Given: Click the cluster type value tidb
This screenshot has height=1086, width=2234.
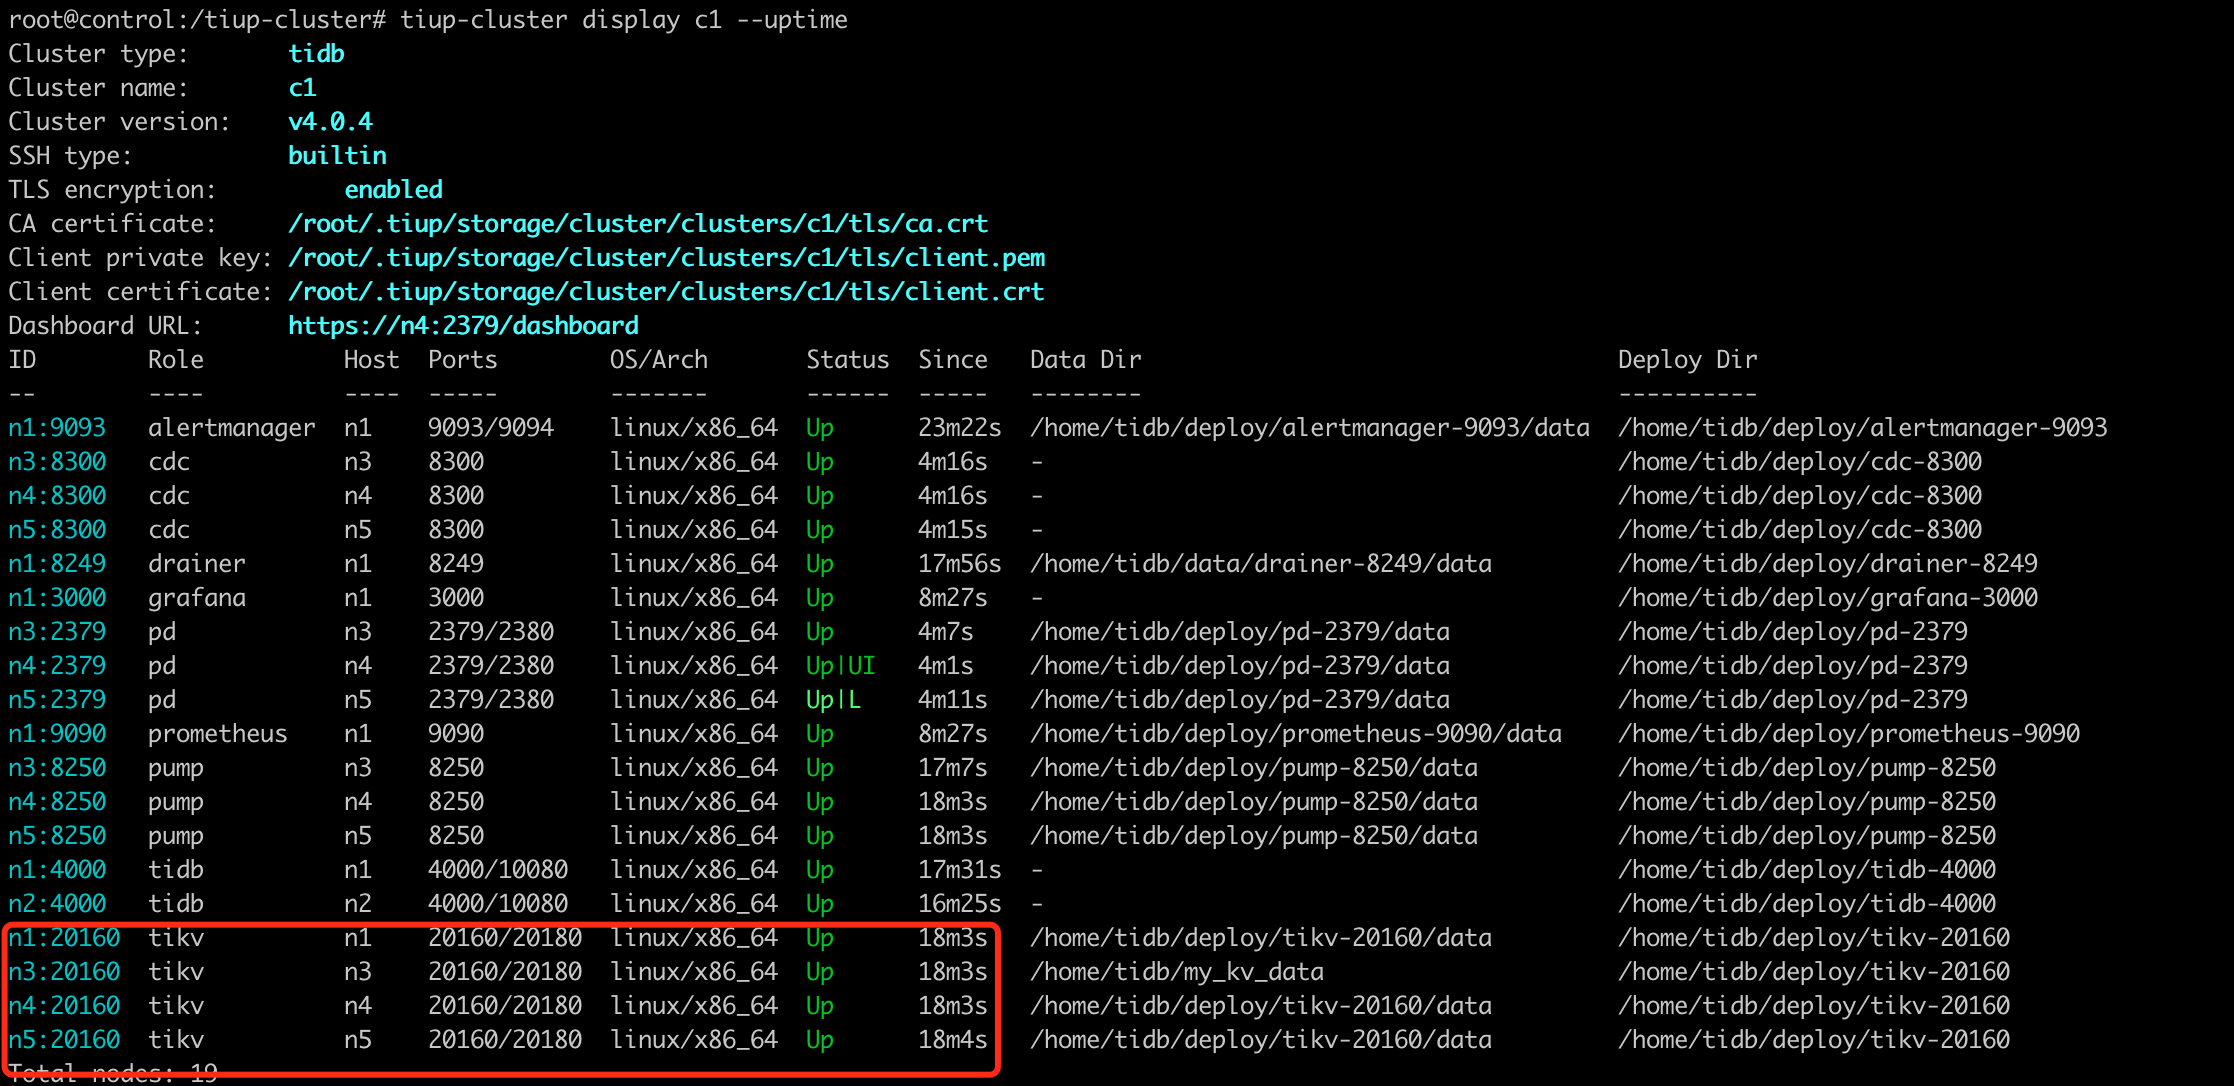Looking at the screenshot, I should coord(316,54).
